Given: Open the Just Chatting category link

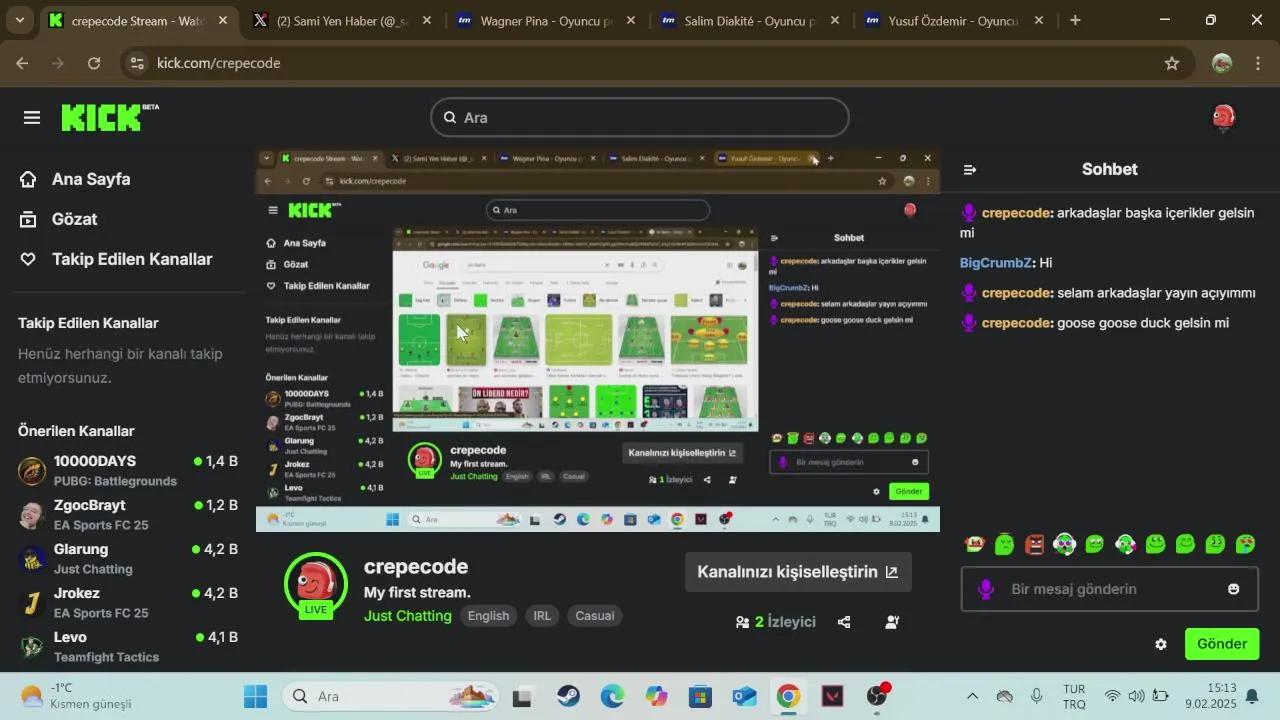Looking at the screenshot, I should [x=408, y=616].
